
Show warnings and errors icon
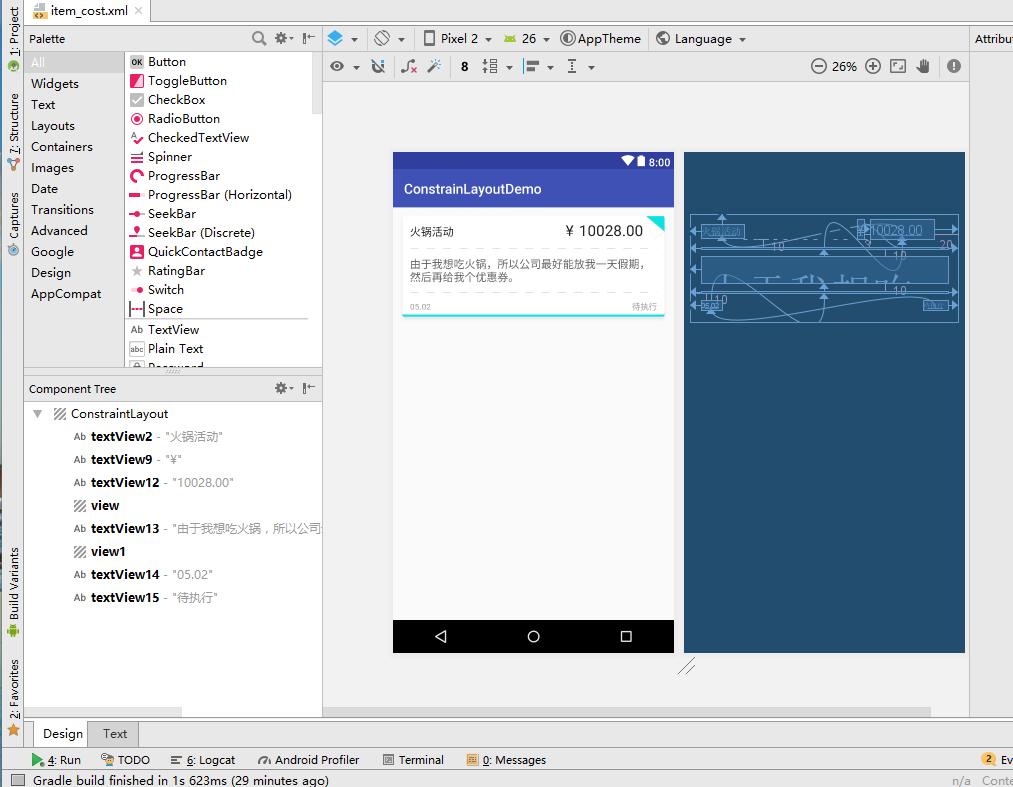click(x=954, y=66)
